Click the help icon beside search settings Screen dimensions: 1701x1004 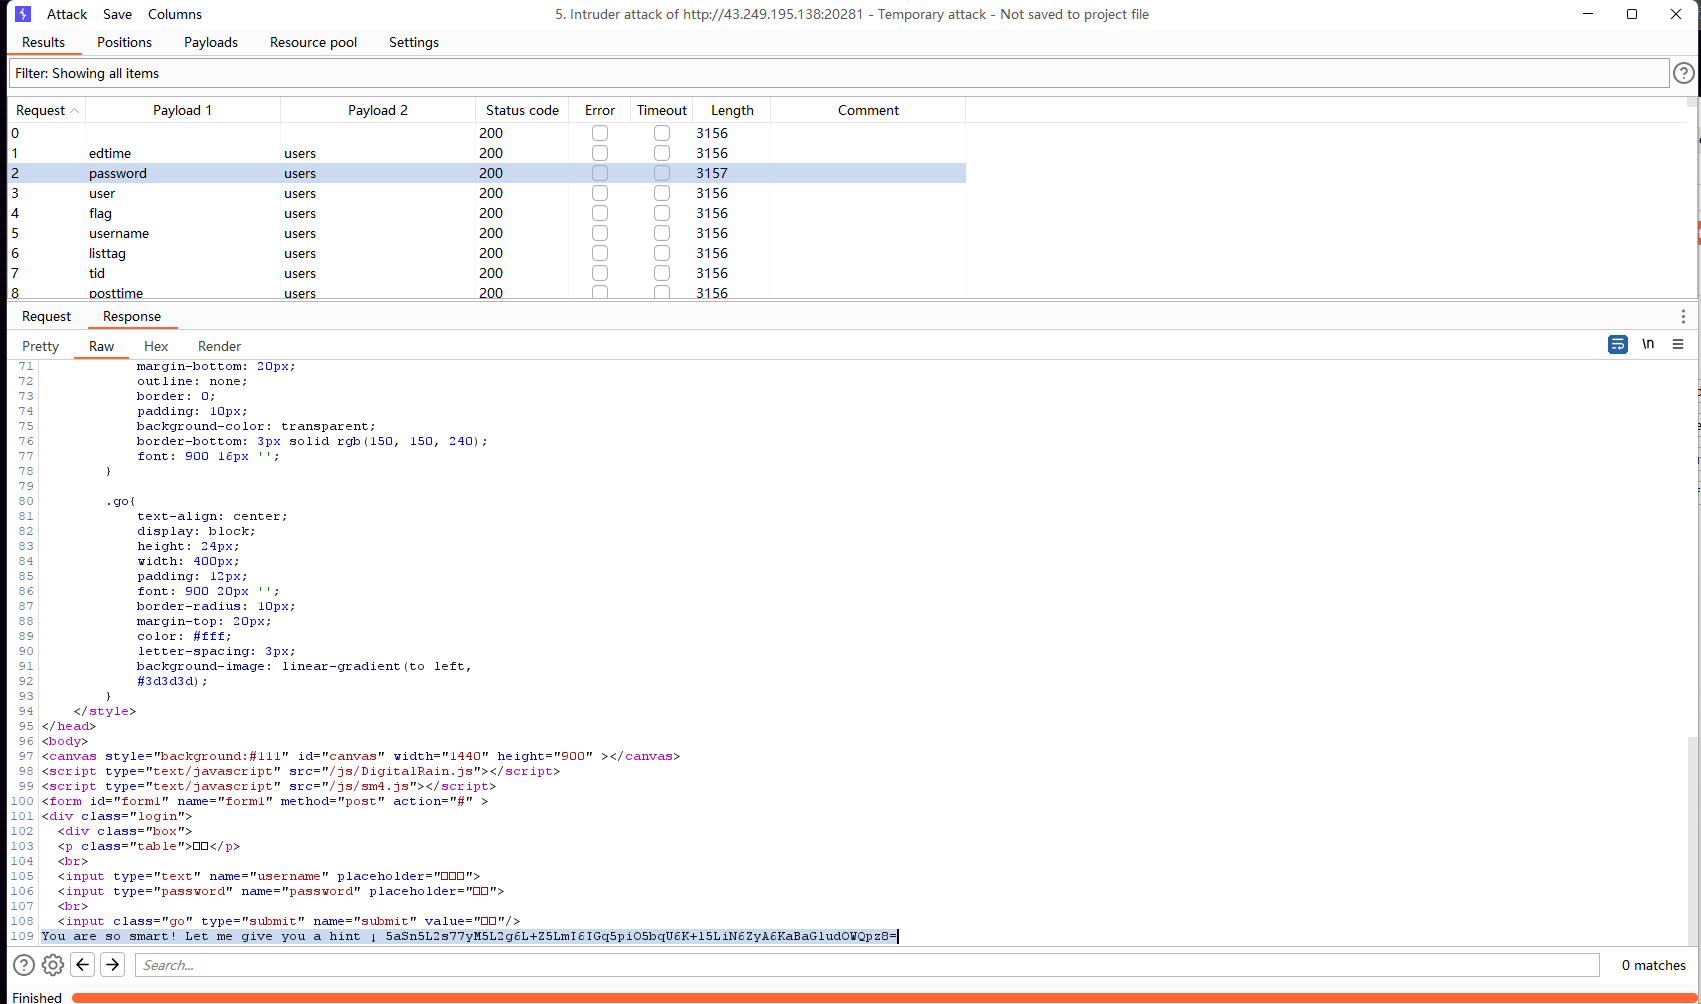point(24,965)
